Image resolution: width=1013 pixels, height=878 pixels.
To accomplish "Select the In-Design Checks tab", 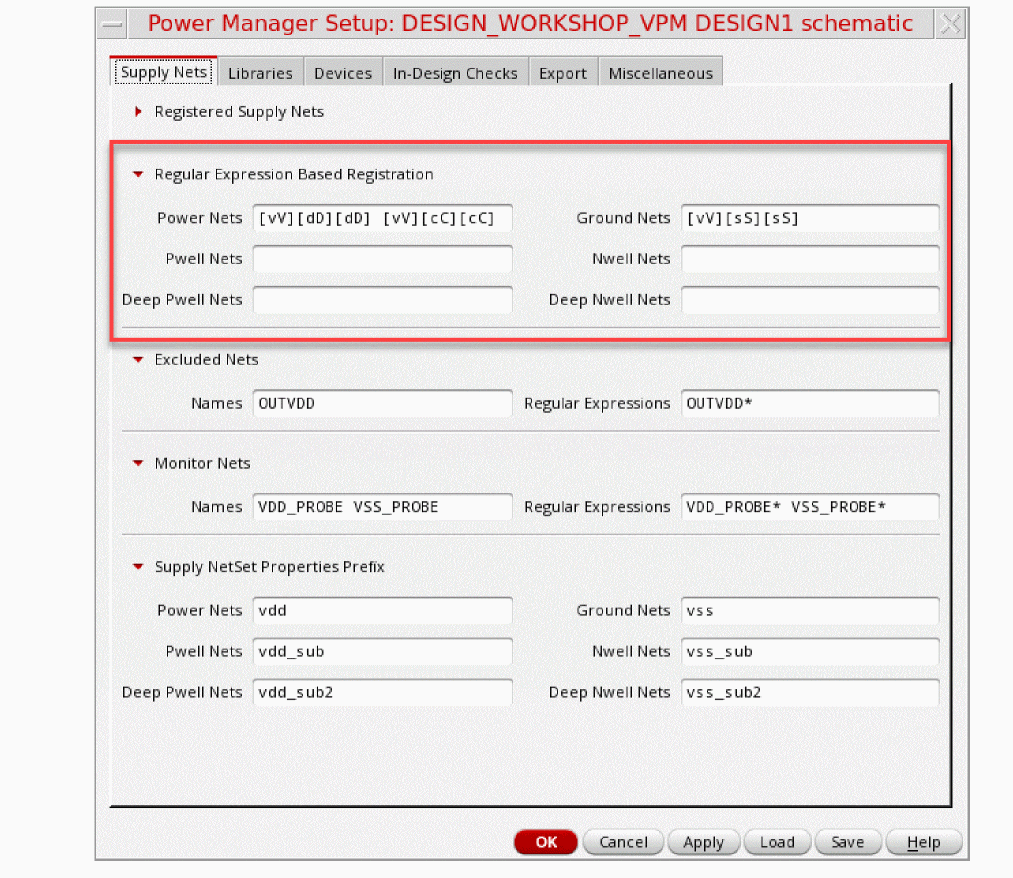I will [x=455, y=73].
